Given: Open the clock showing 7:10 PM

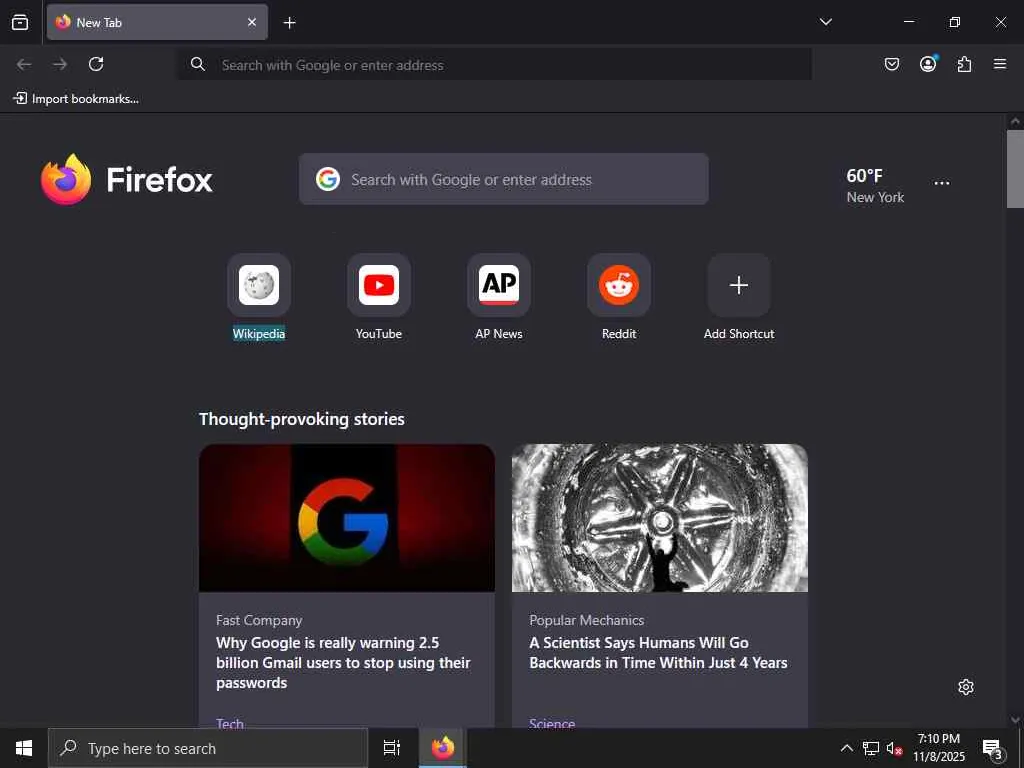Looking at the screenshot, I should 938,748.
